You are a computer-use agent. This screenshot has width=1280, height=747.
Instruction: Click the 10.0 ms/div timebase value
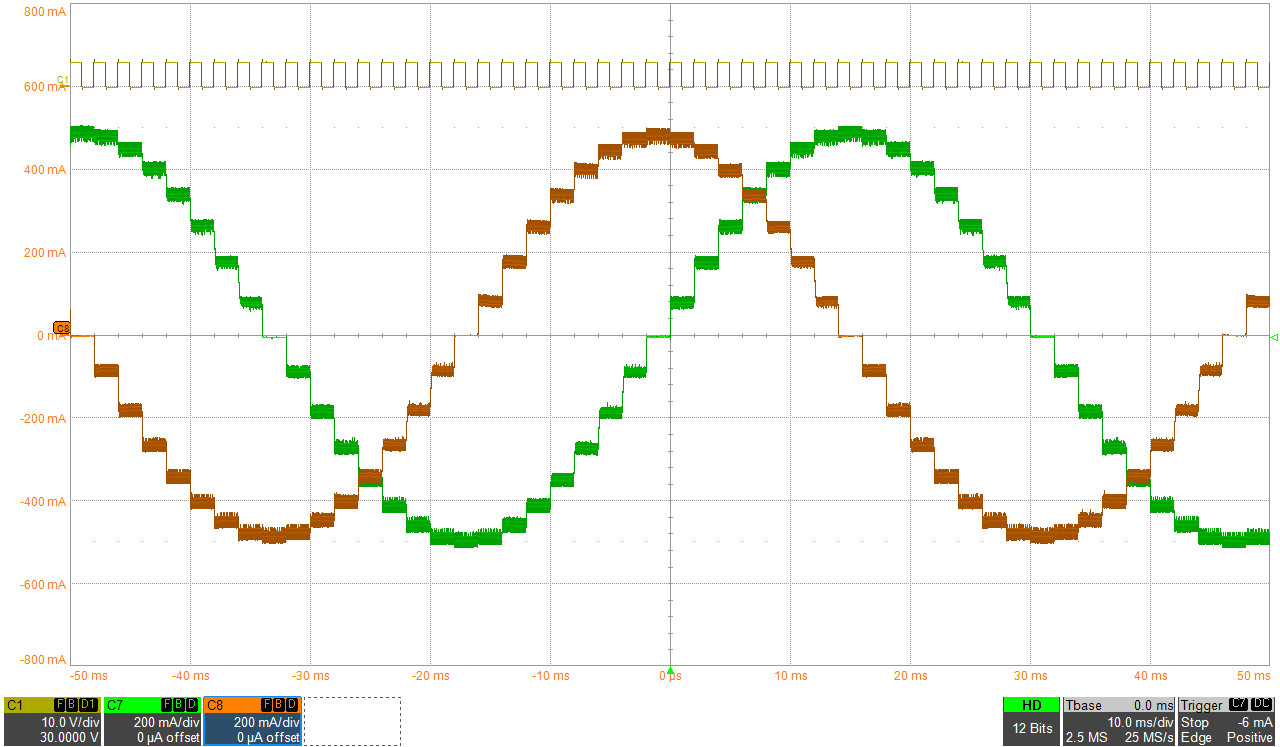1141,722
